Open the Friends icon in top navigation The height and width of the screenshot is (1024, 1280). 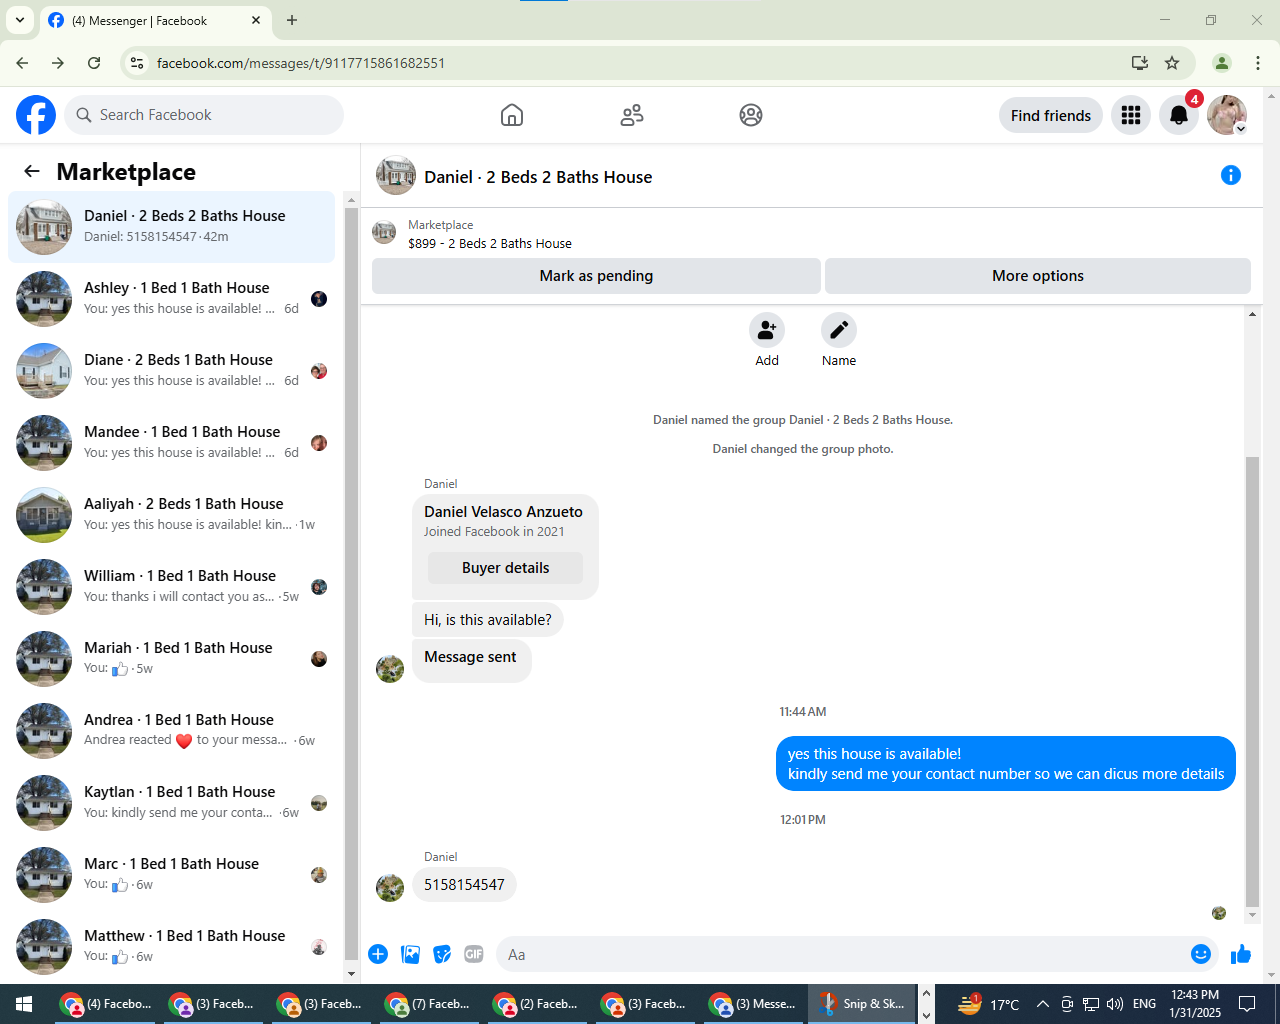(x=632, y=115)
